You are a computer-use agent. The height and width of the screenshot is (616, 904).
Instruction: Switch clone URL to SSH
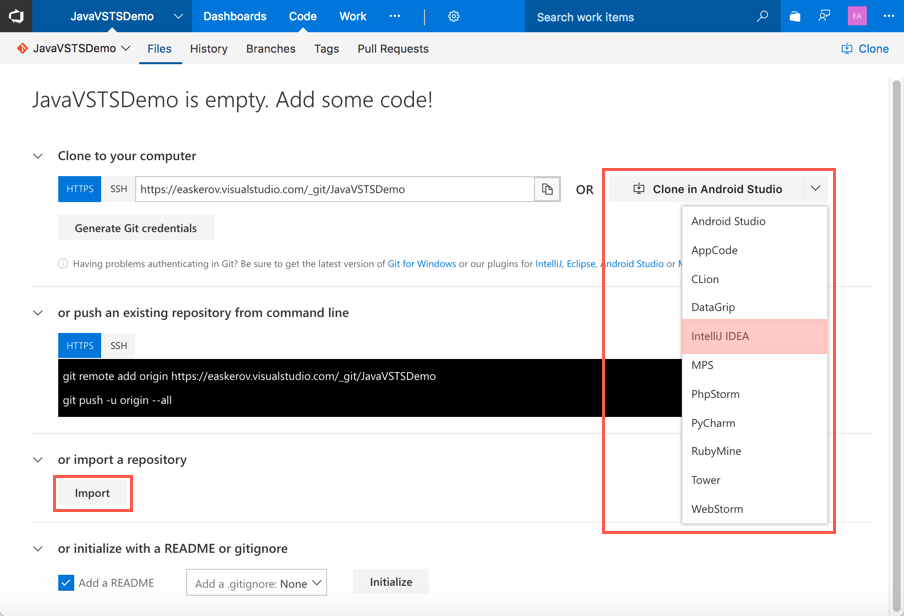point(118,188)
